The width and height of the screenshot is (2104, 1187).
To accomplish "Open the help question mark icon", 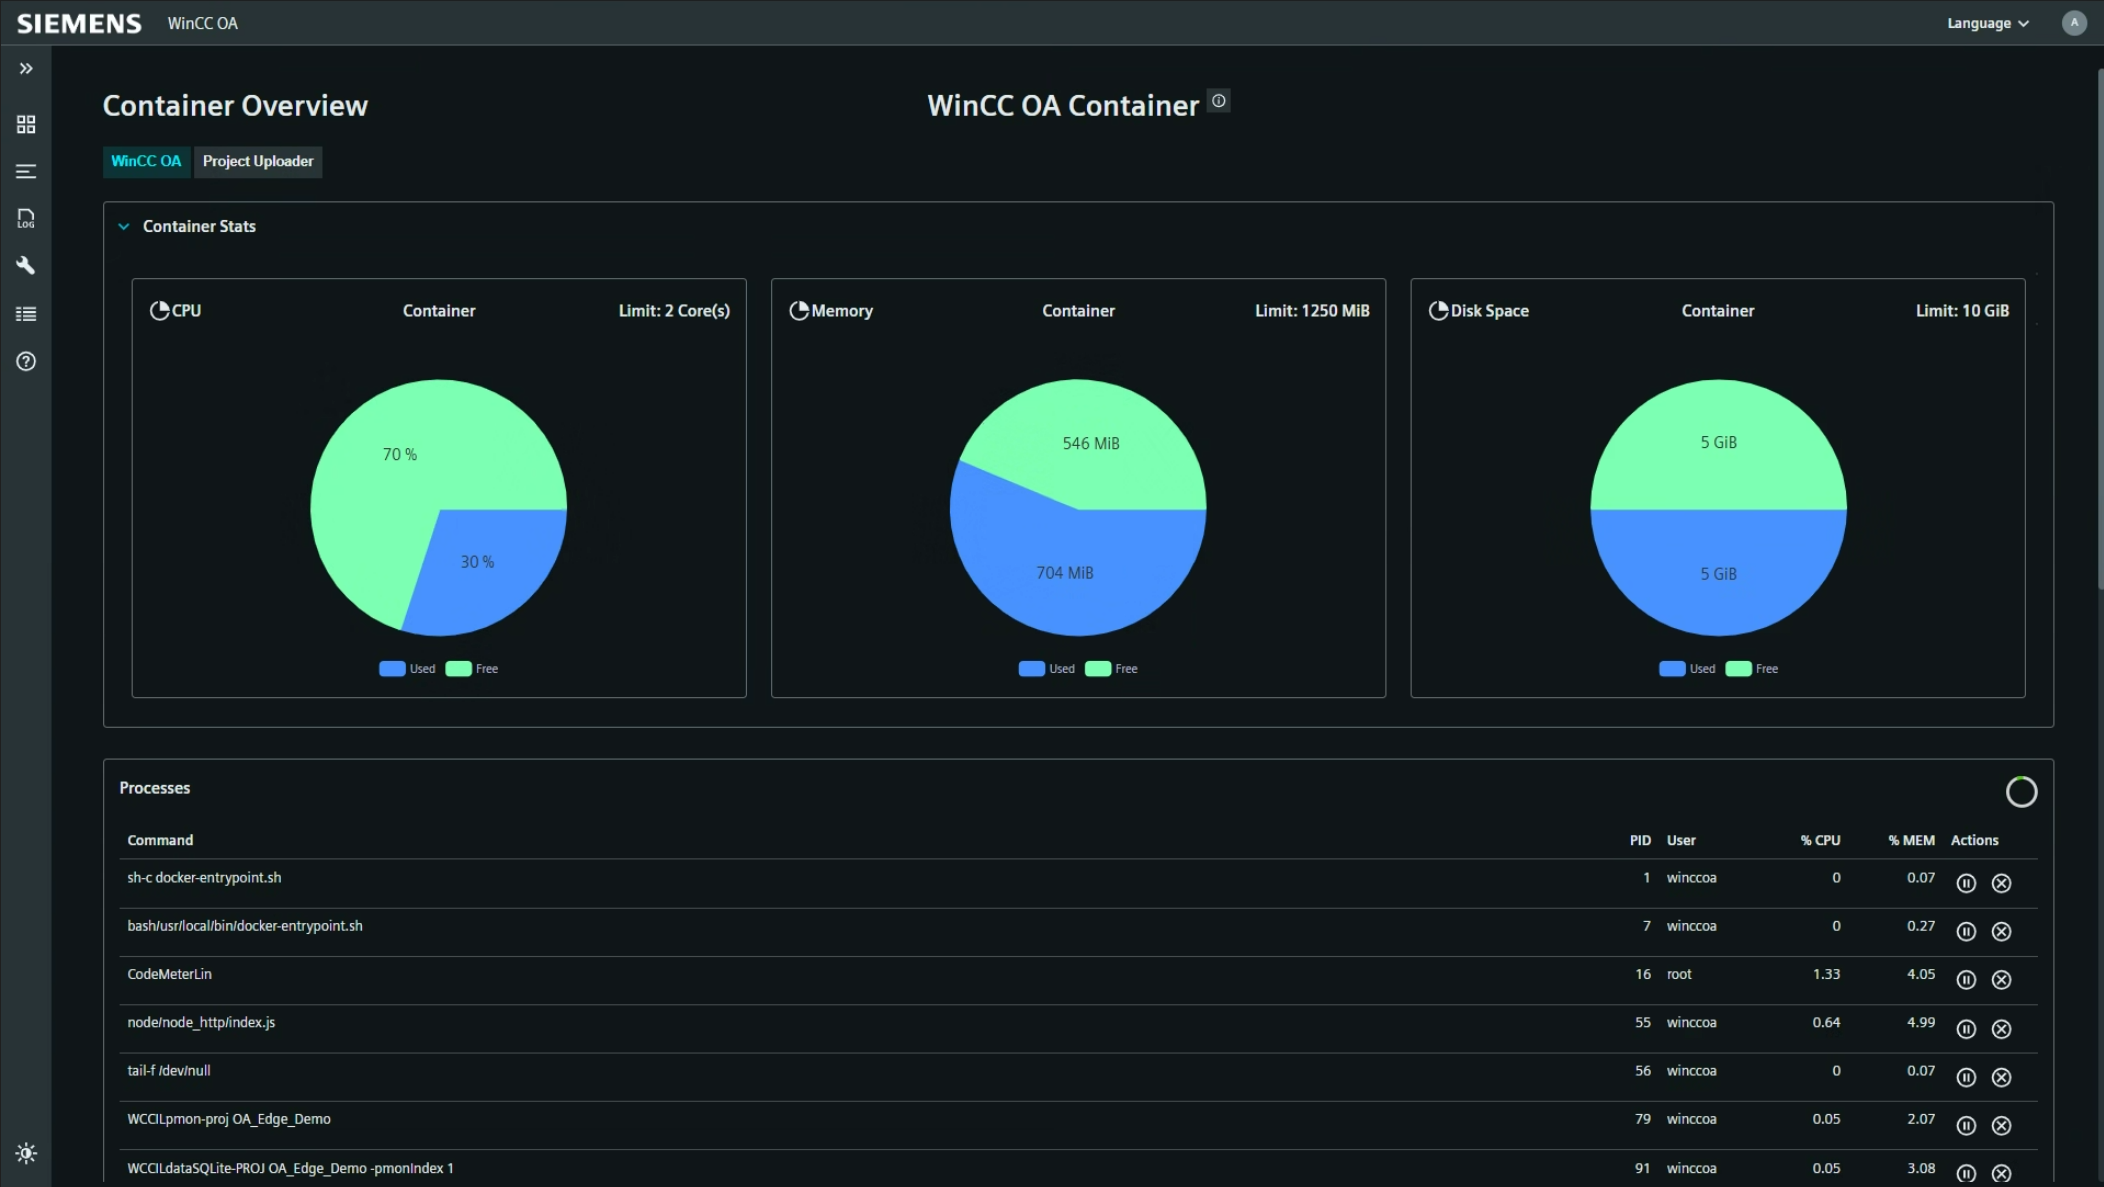I will coord(26,361).
